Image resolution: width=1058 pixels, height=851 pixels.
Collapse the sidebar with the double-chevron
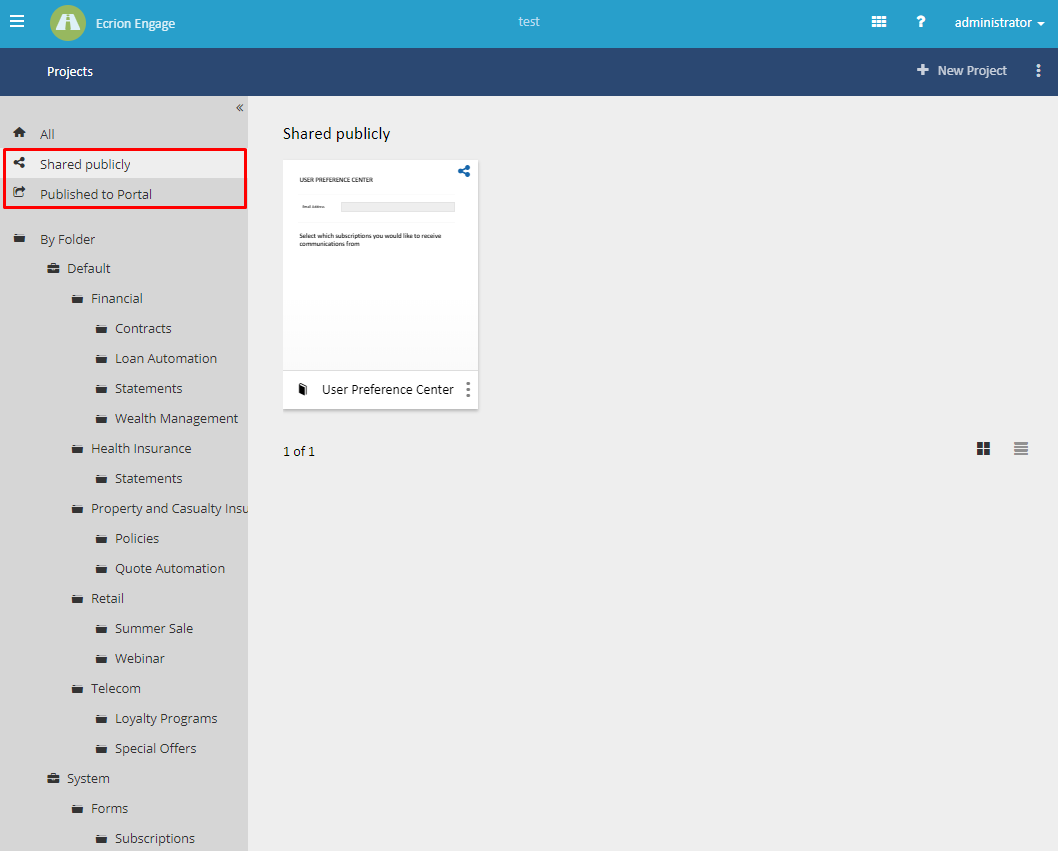coord(239,107)
